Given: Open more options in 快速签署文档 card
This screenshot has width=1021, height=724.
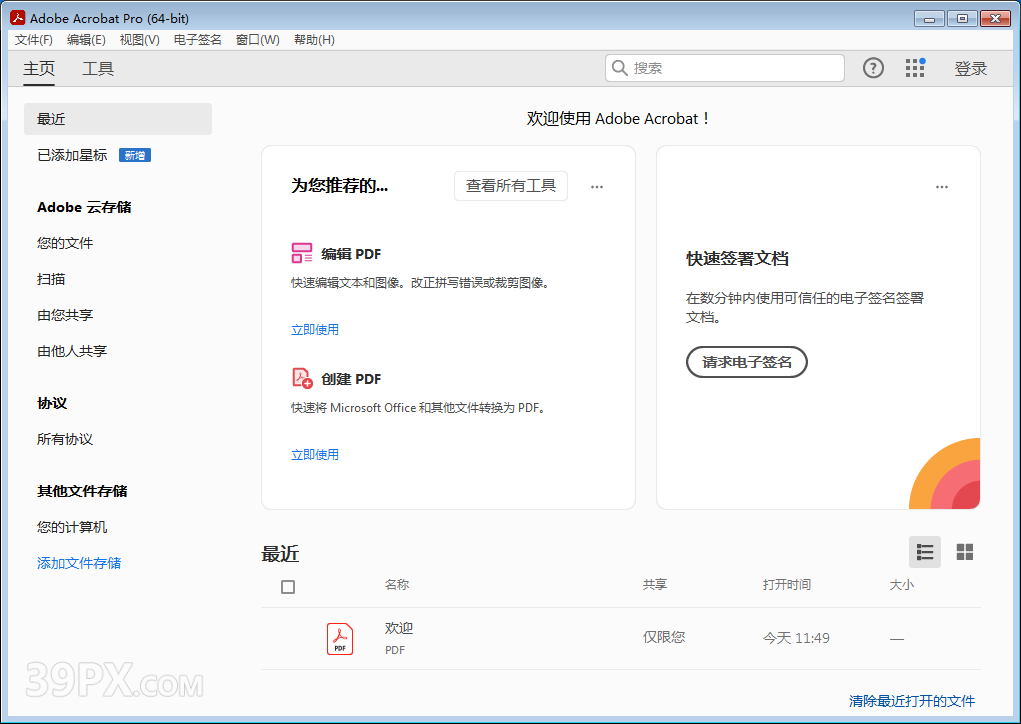Looking at the screenshot, I should click(942, 187).
